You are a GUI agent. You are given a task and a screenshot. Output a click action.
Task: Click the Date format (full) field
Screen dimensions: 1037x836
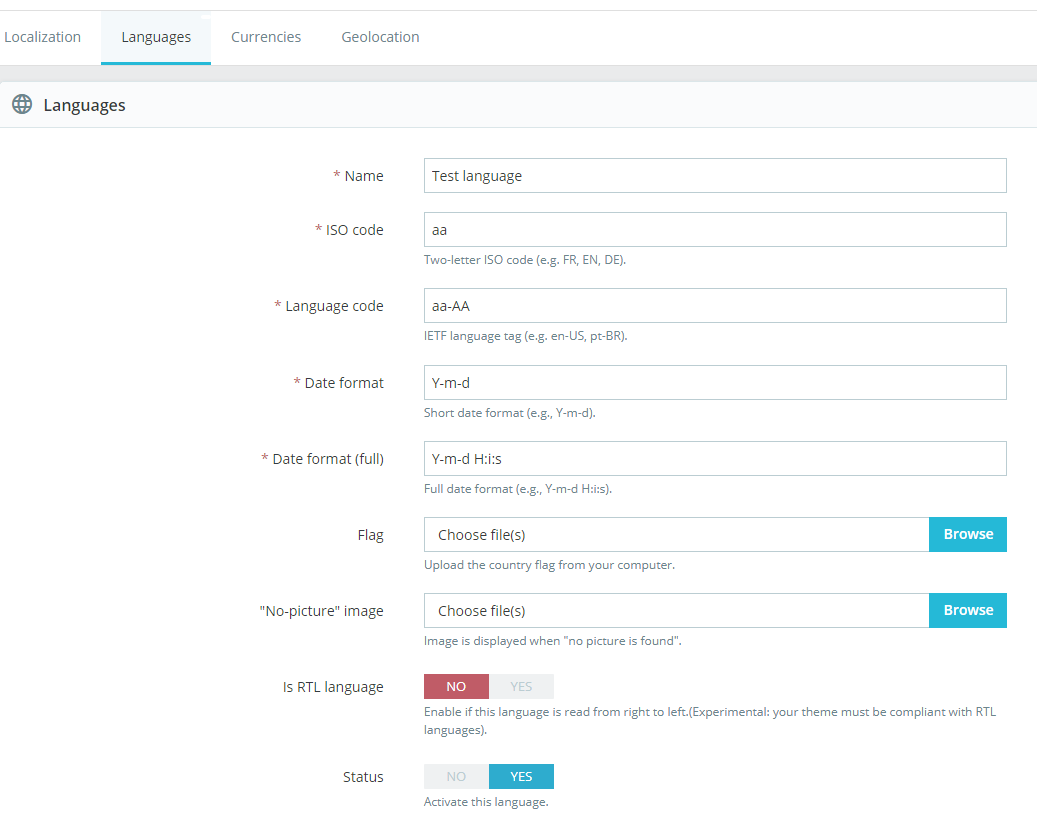pyautogui.click(x=715, y=458)
